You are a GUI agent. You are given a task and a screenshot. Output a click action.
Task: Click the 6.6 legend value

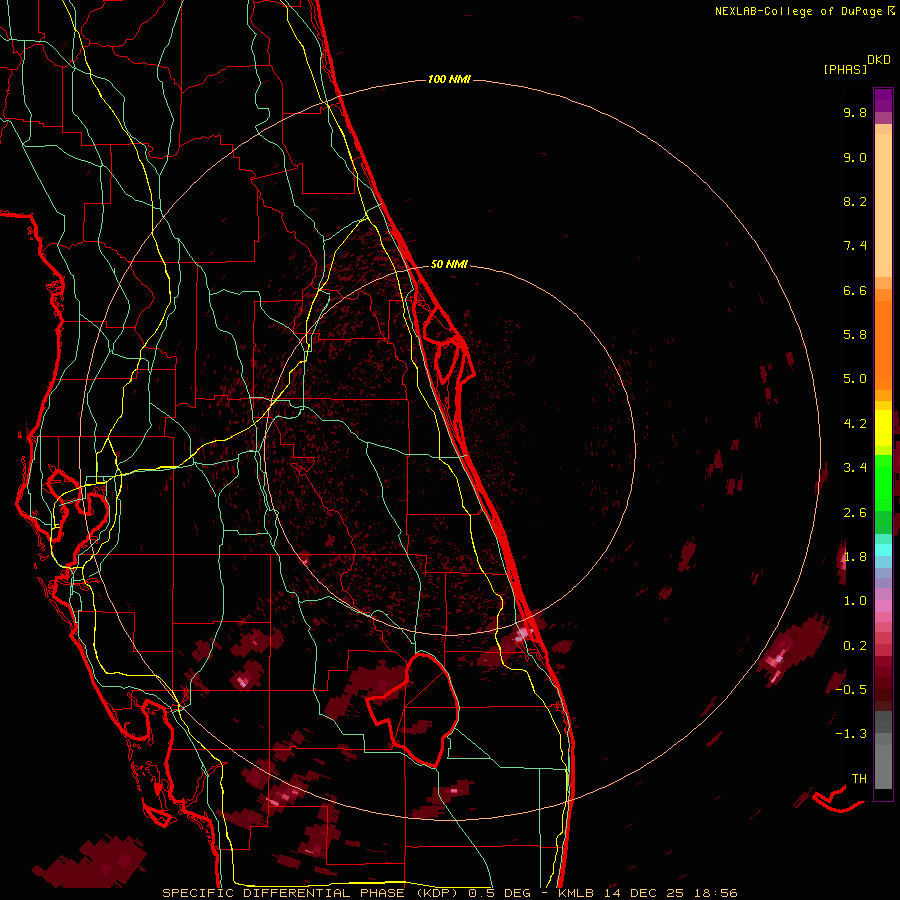point(855,290)
